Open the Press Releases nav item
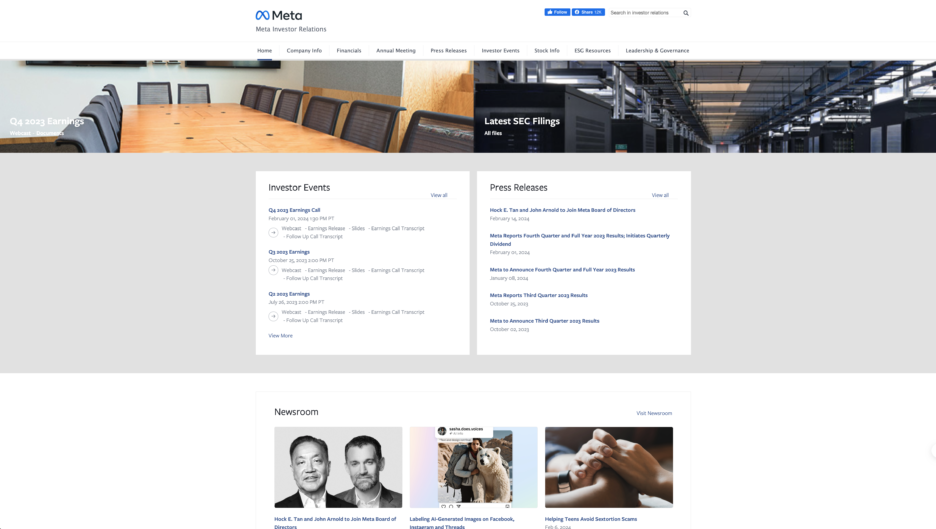 tap(448, 51)
